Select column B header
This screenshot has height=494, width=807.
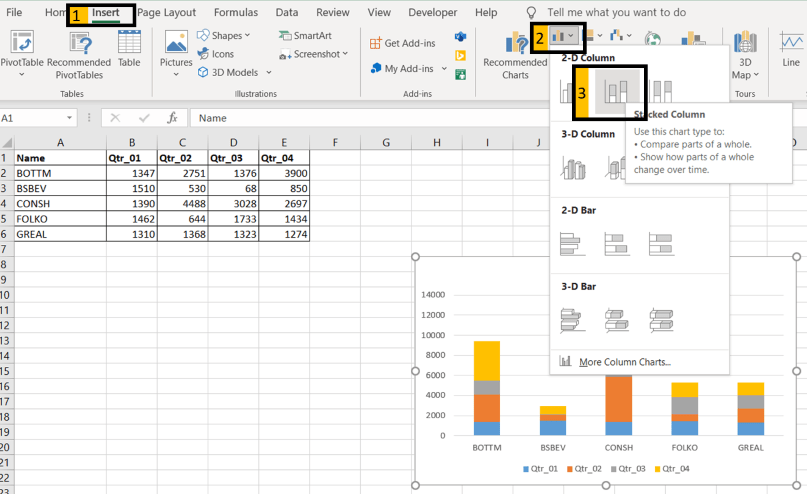point(132,143)
